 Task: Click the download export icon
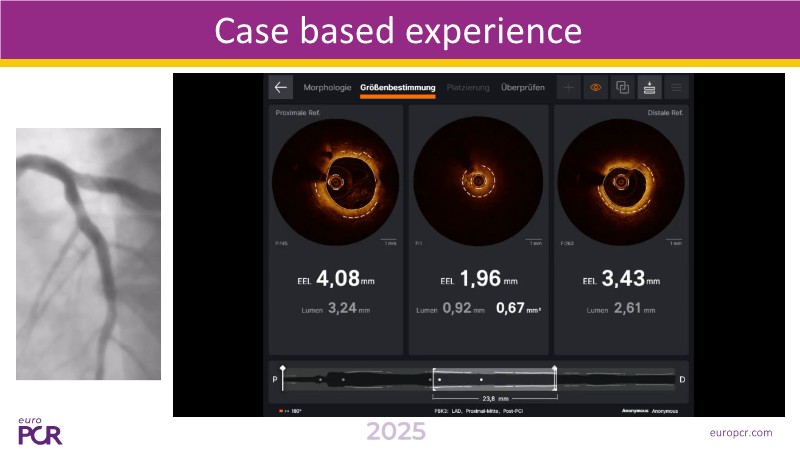tap(649, 88)
